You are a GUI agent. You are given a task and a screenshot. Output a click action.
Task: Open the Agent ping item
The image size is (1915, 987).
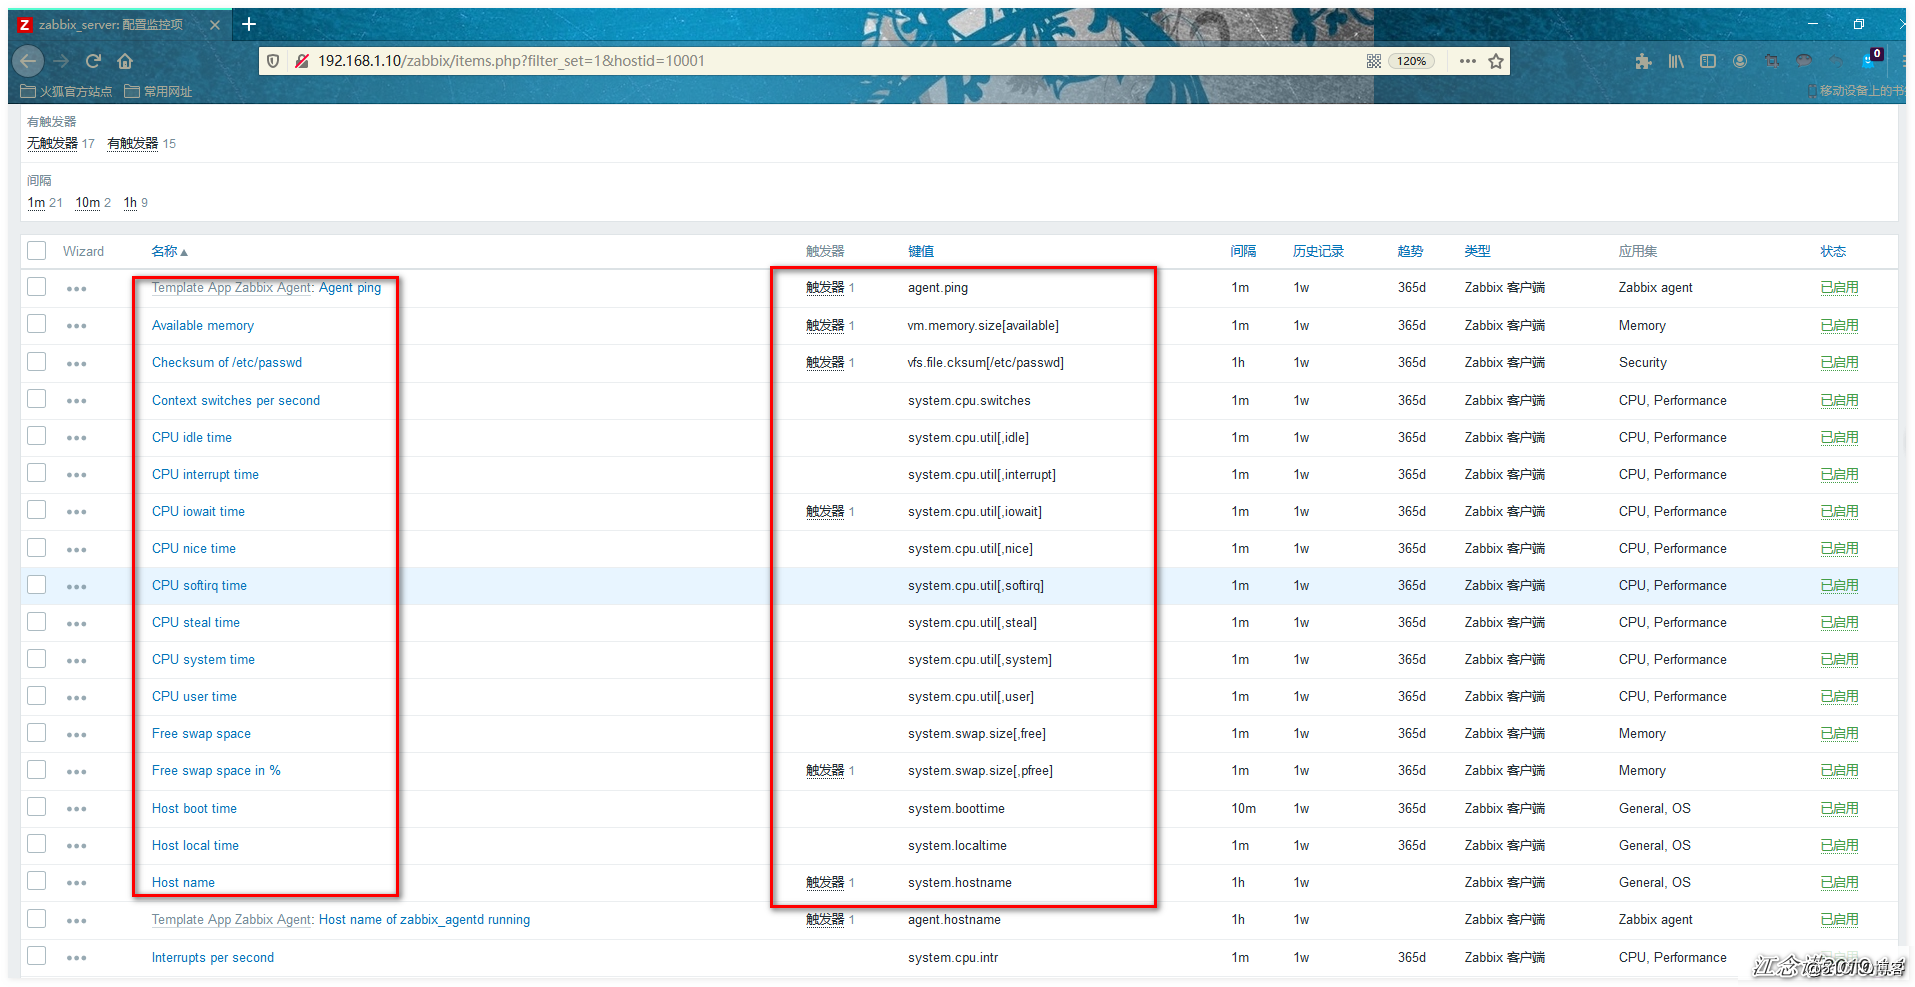click(350, 288)
